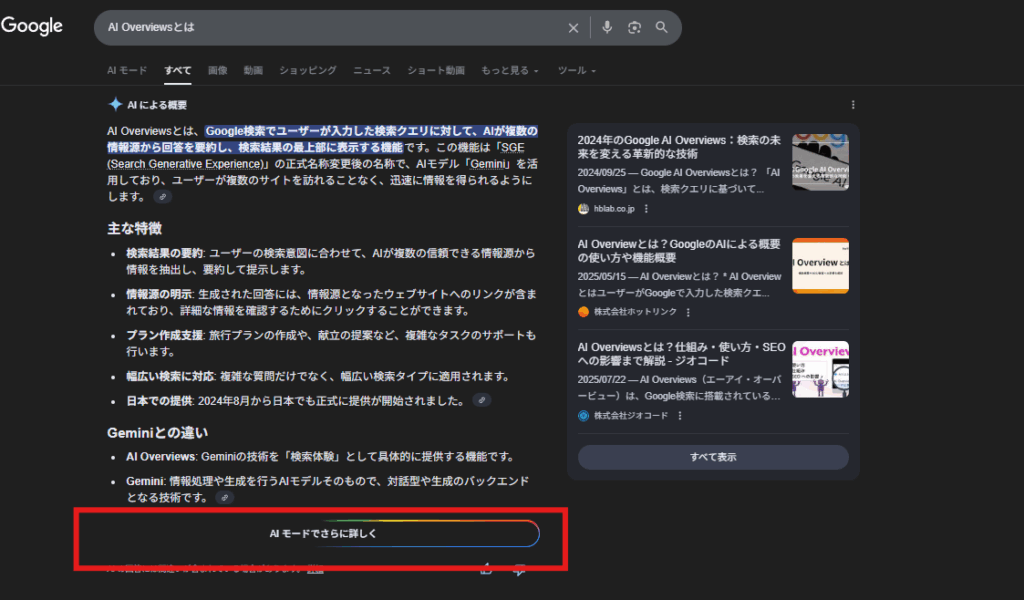1024x600 pixels.
Task: Open Google Lens image search icon
Action: 634,28
